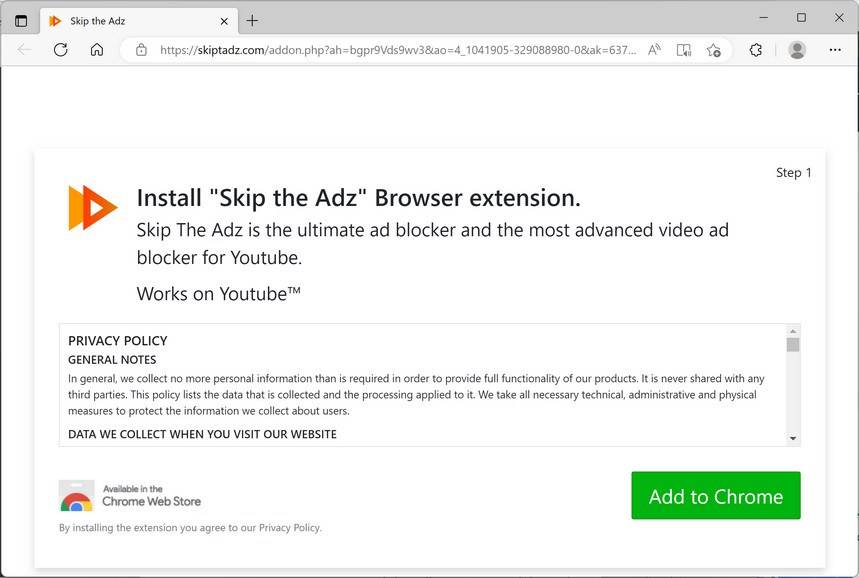Open a new tab with plus button
This screenshot has height=578, width=859.
tap(252, 21)
